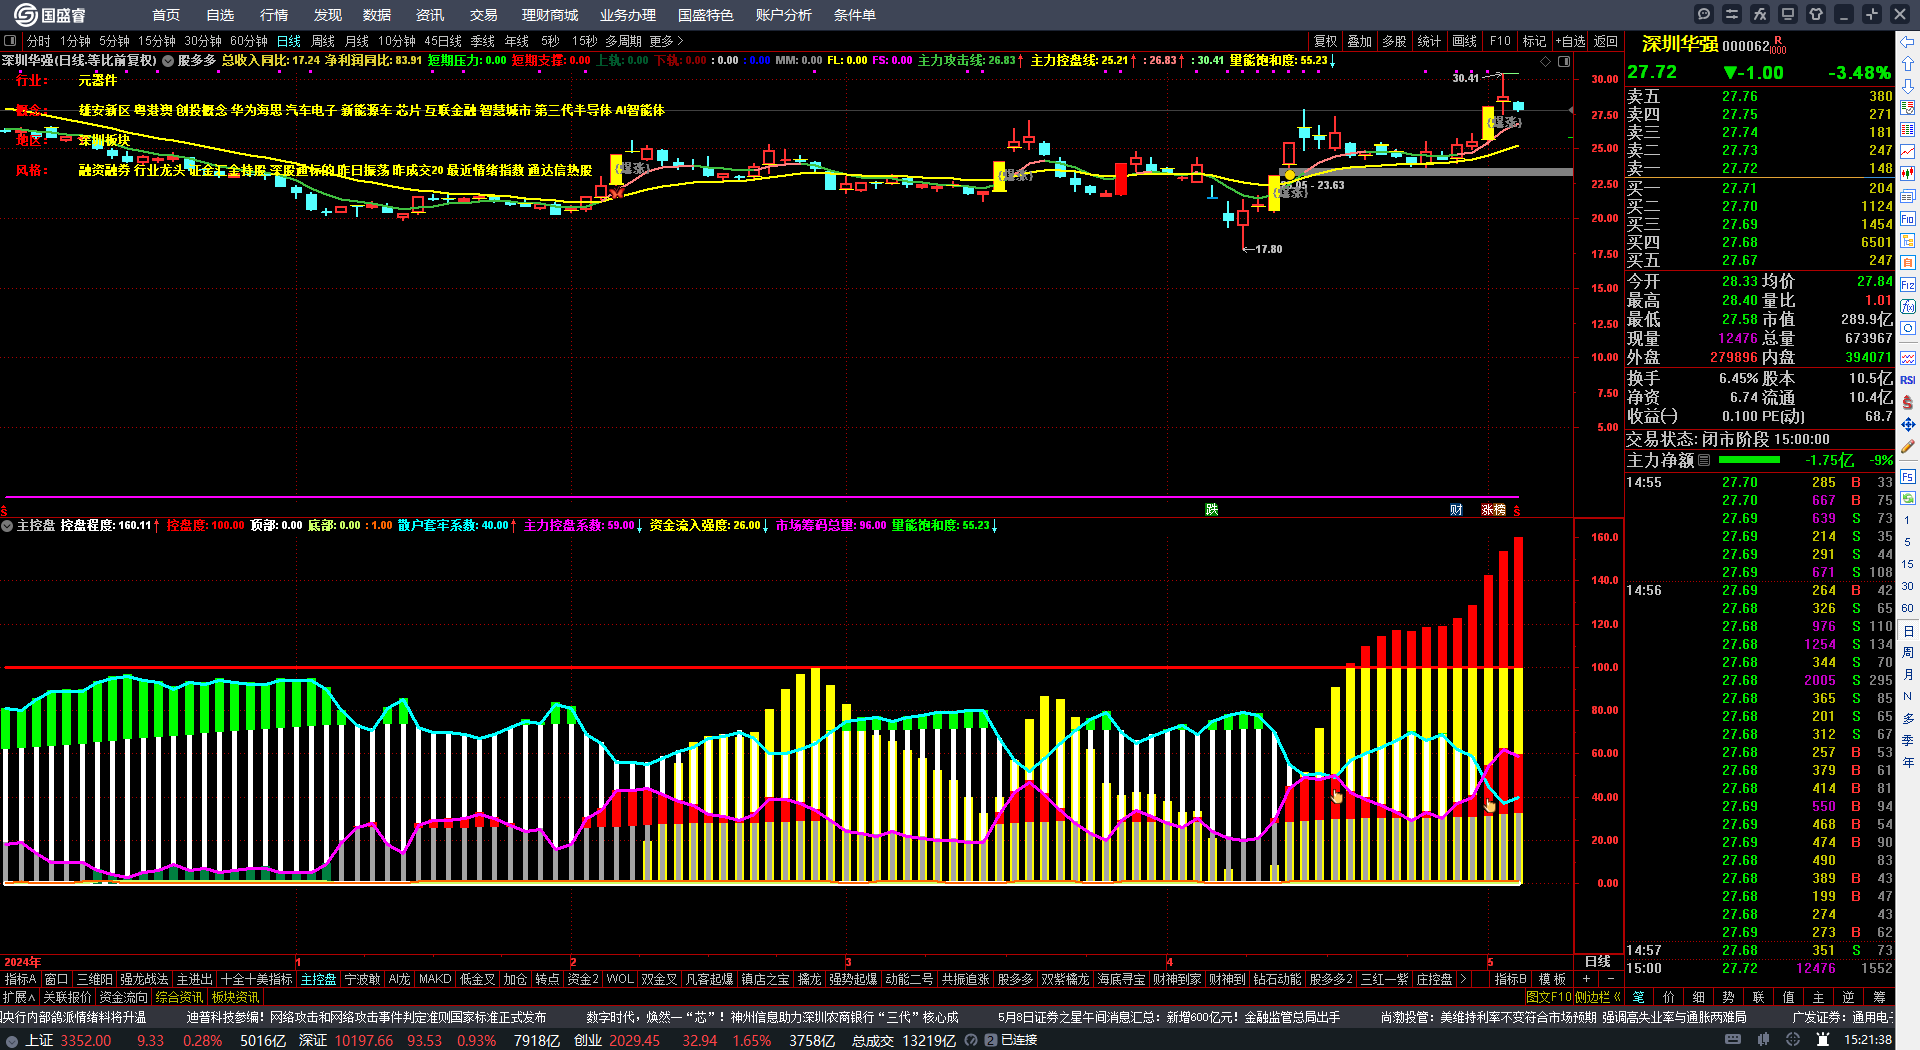
Task: Click the RSI indicator icon in sidebar
Action: 1908,380
